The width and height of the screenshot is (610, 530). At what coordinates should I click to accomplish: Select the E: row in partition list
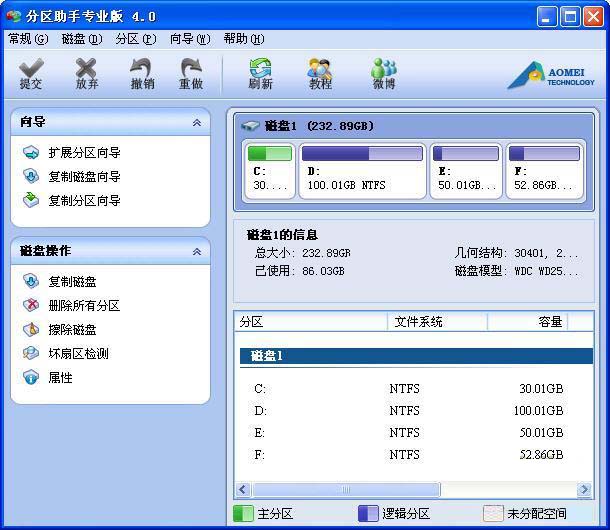pos(260,432)
